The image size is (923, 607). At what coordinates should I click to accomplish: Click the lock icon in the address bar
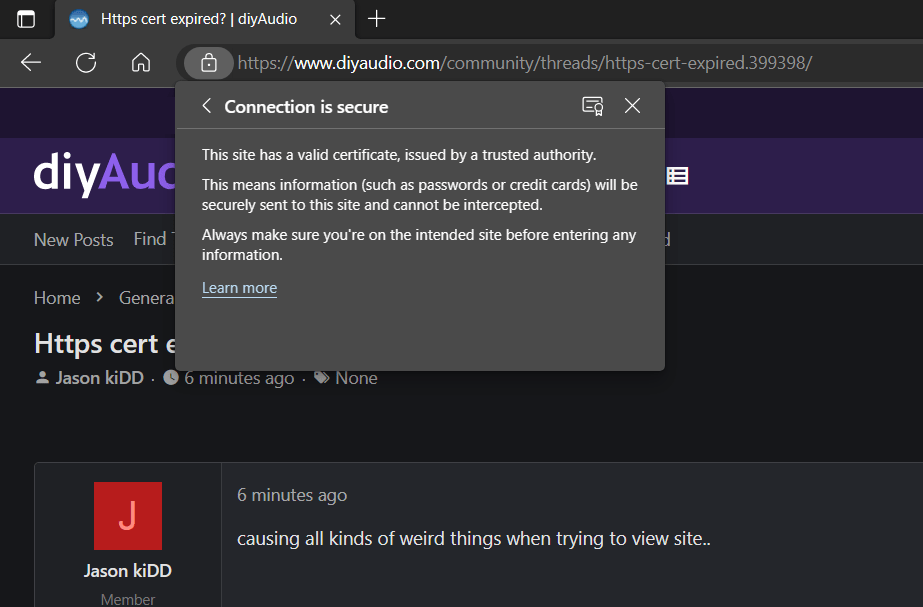coord(209,62)
